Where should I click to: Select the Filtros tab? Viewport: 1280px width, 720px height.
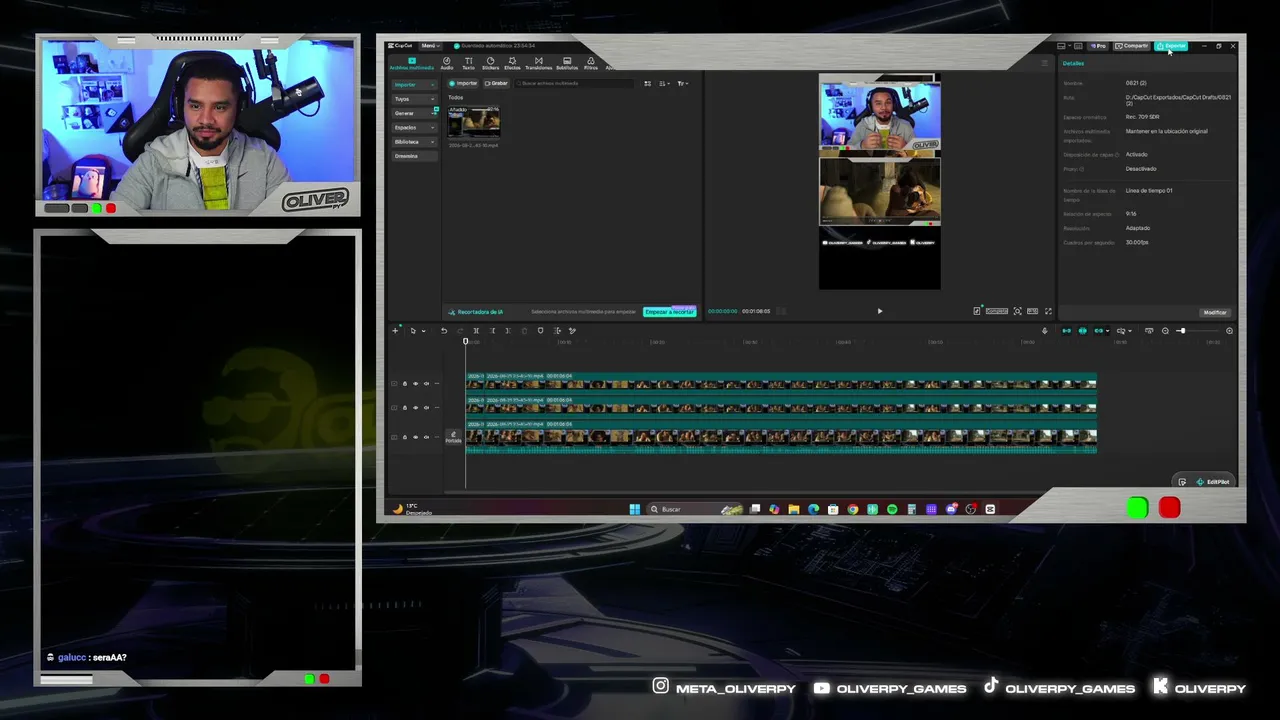pyautogui.click(x=591, y=63)
